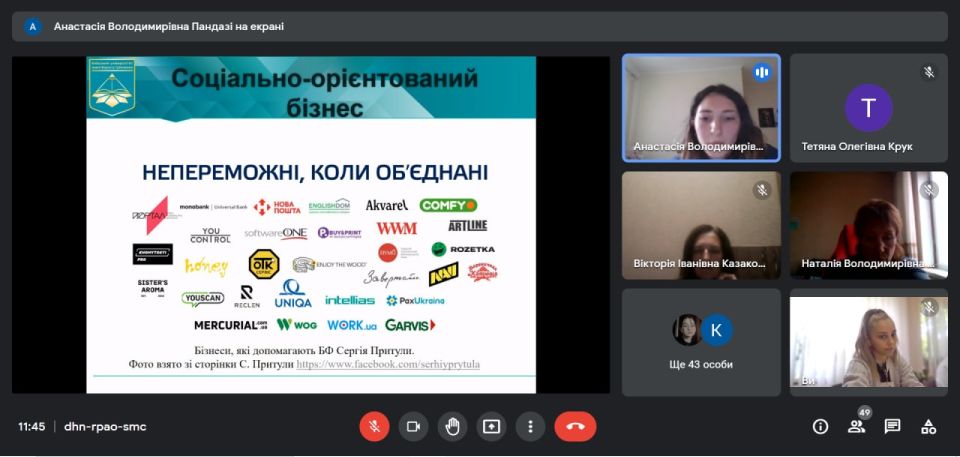Click the presenter name banner text
Screen dimensions: 960x457
(x=169, y=26)
